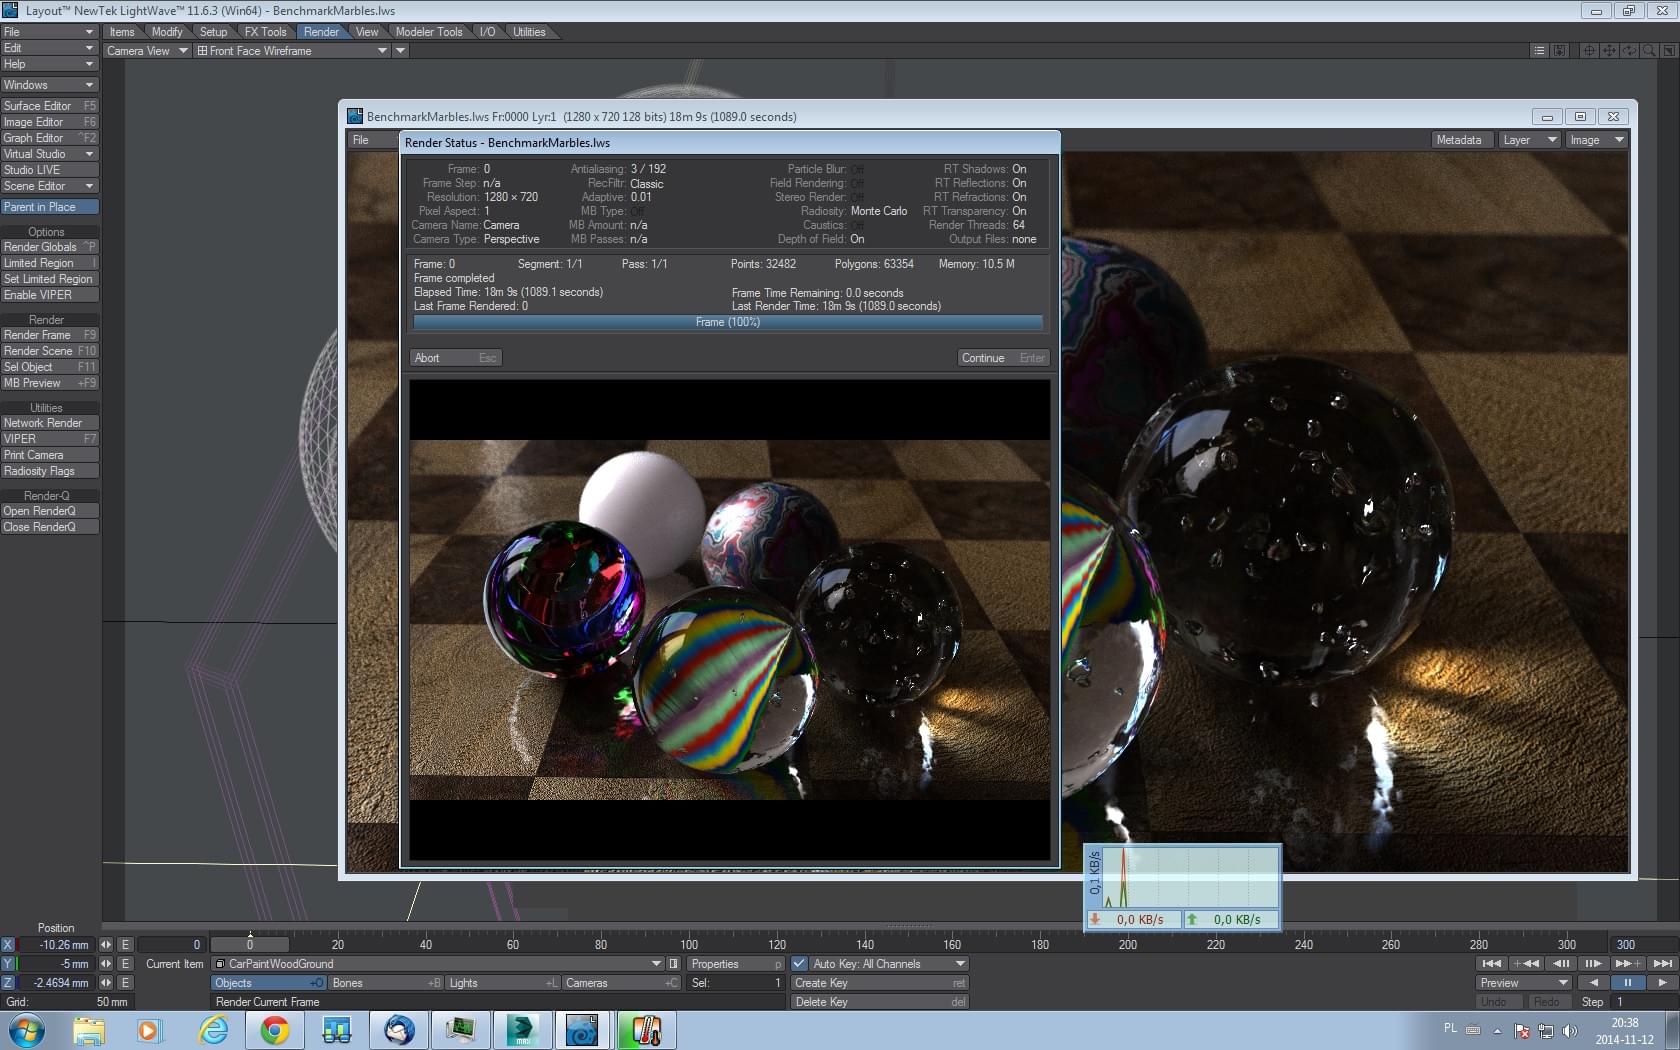Viewport: 1680px width, 1050px height.
Task: Open the item list icon beside Current Item
Action: (674, 964)
